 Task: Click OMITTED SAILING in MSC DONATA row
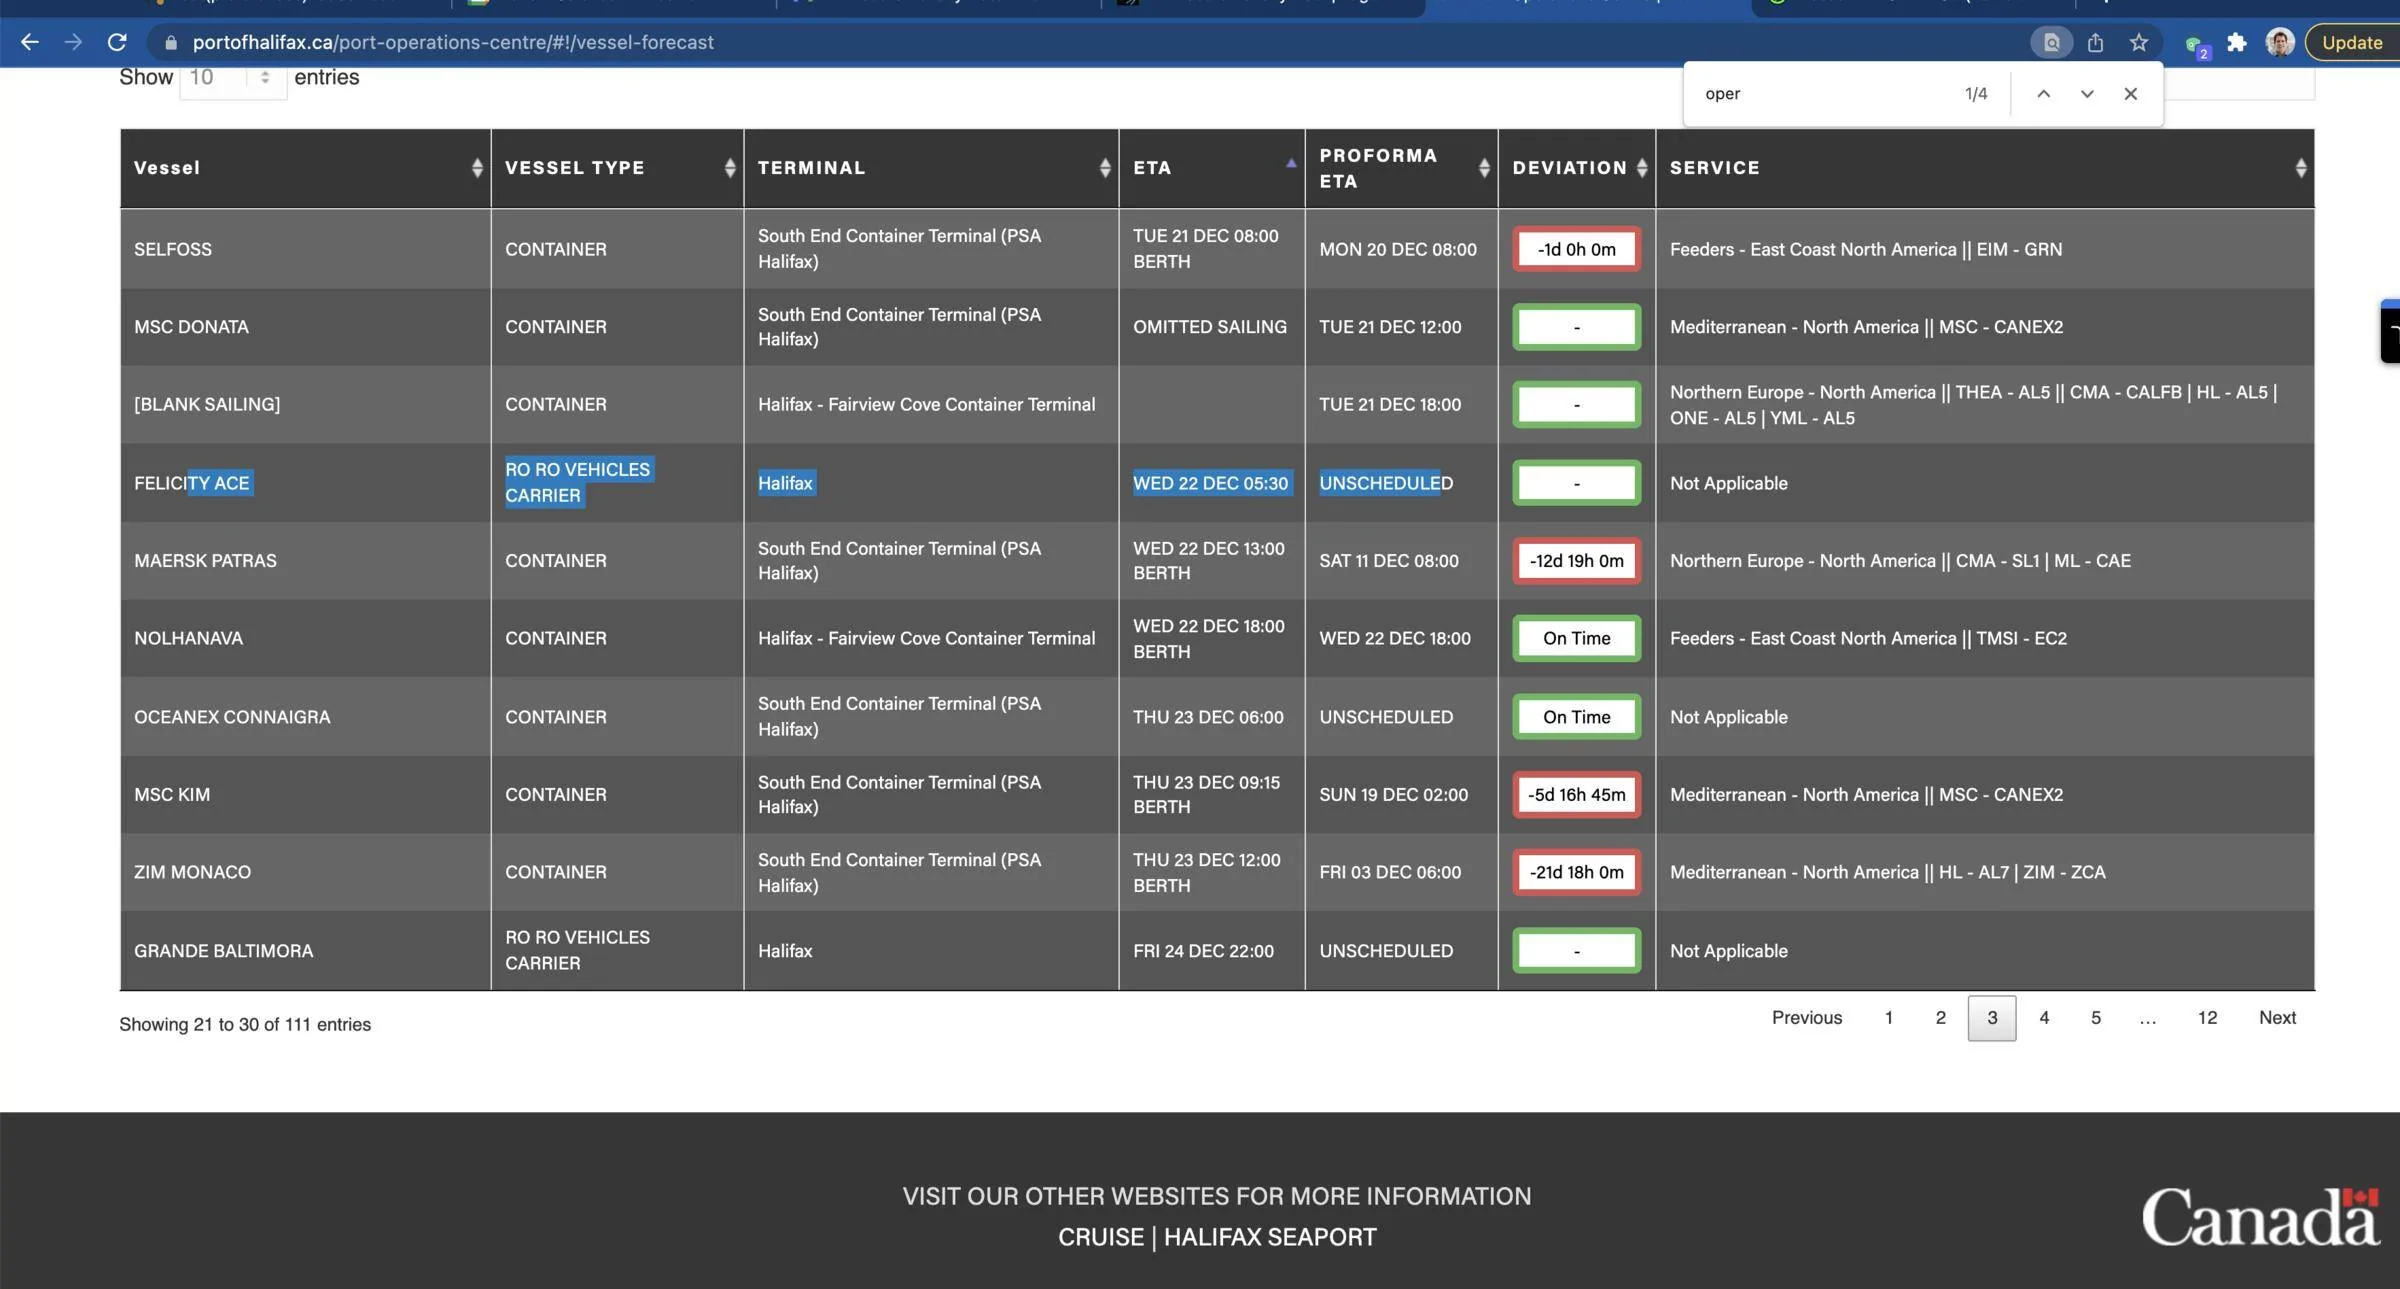click(1210, 327)
